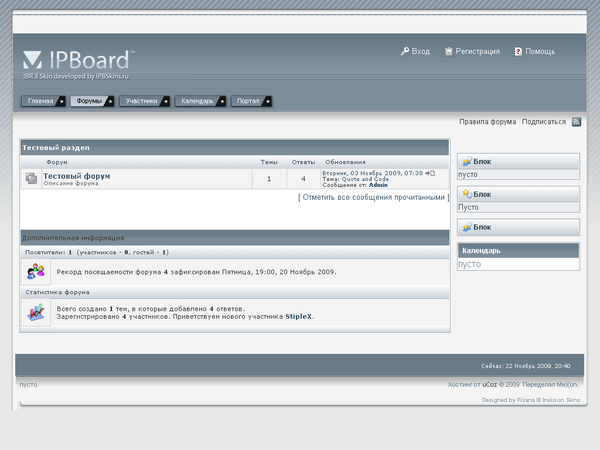The image size is (600, 450).
Task: Click the visitors people icon
Action: coord(36,272)
